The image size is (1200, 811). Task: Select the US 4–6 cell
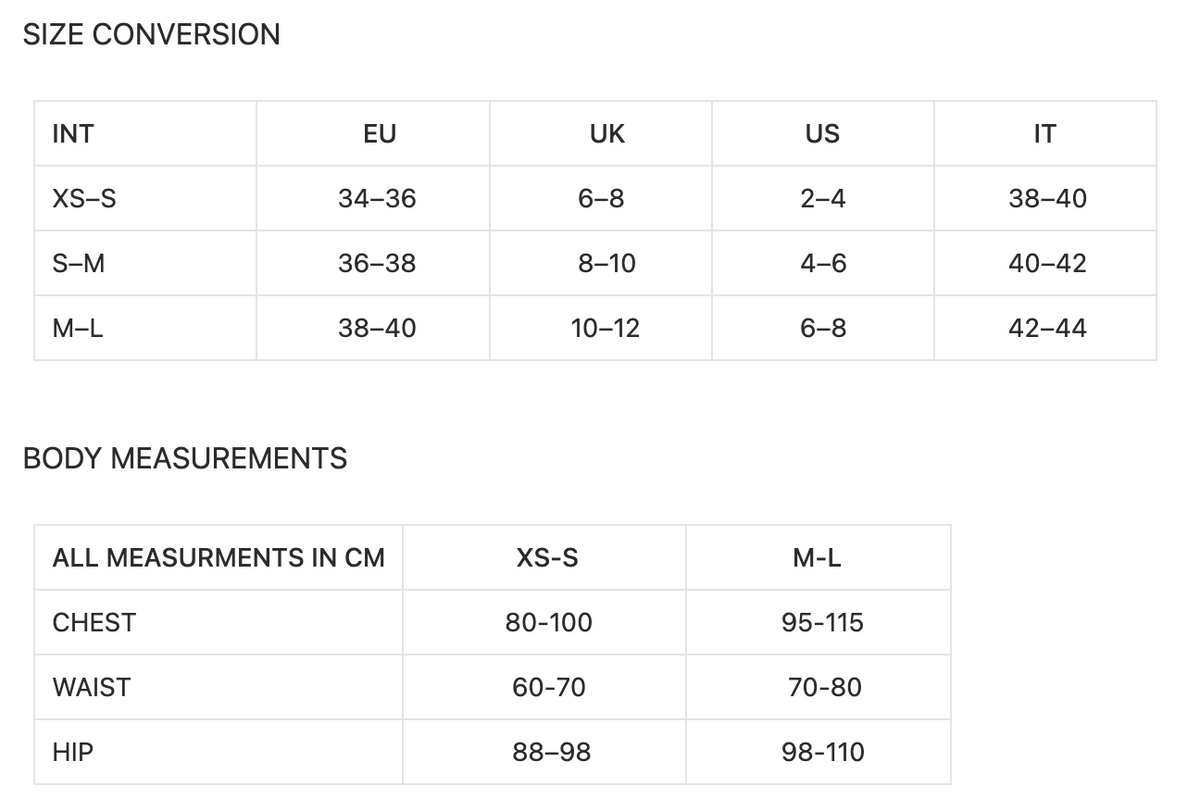pyautogui.click(x=823, y=264)
